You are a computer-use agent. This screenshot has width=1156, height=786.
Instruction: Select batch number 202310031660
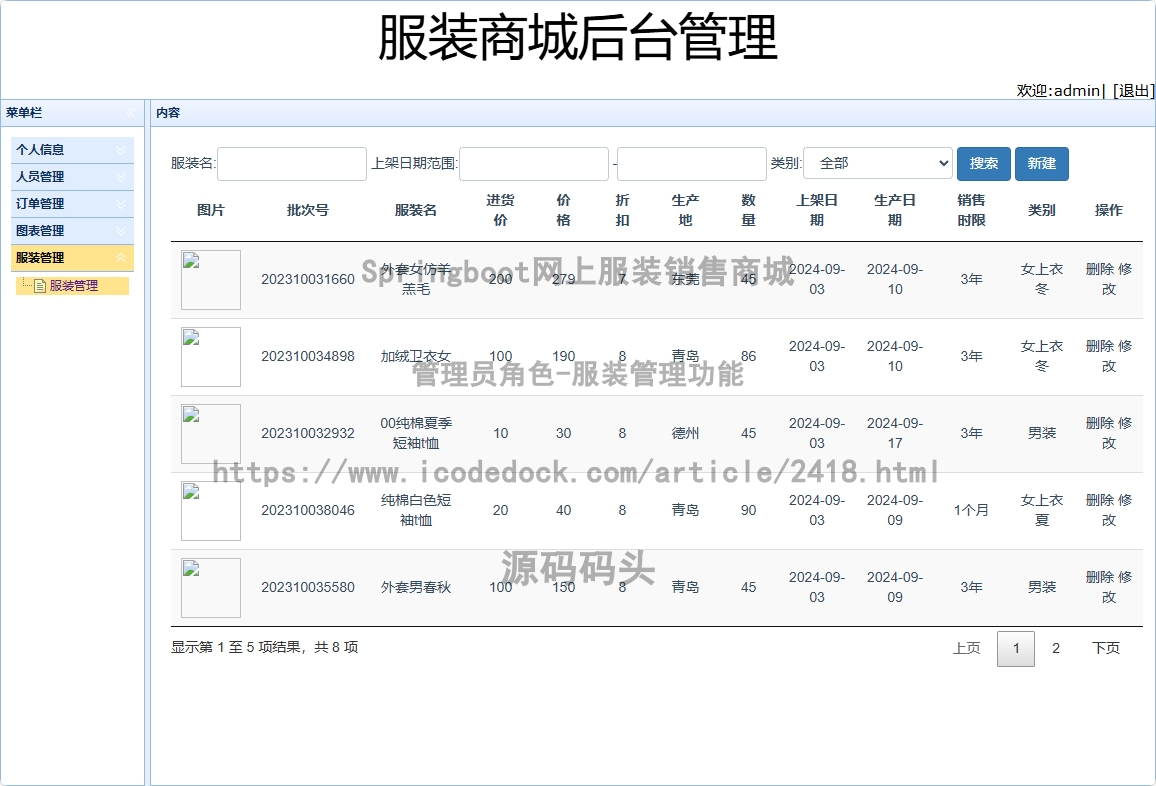[307, 279]
